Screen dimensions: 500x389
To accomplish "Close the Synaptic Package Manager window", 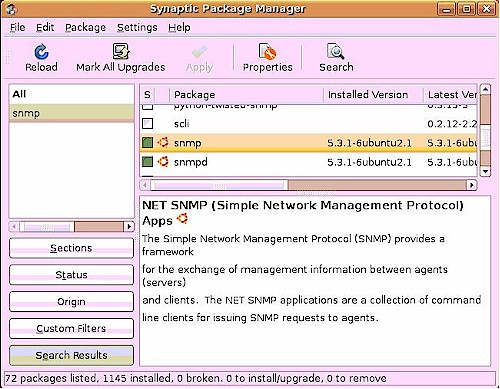I will pyautogui.click(x=486, y=9).
